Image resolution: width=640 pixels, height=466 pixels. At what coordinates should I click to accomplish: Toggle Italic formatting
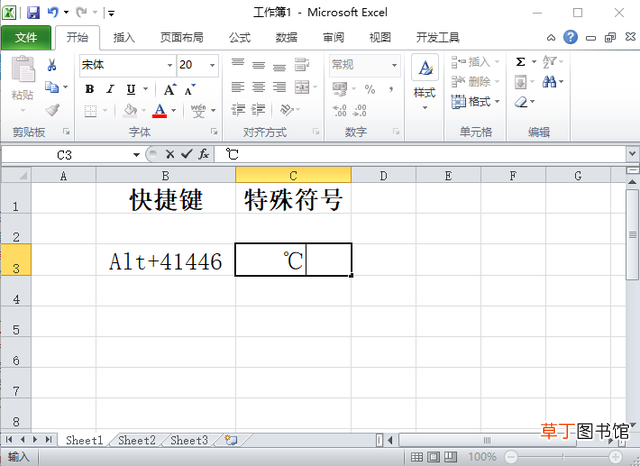110,89
